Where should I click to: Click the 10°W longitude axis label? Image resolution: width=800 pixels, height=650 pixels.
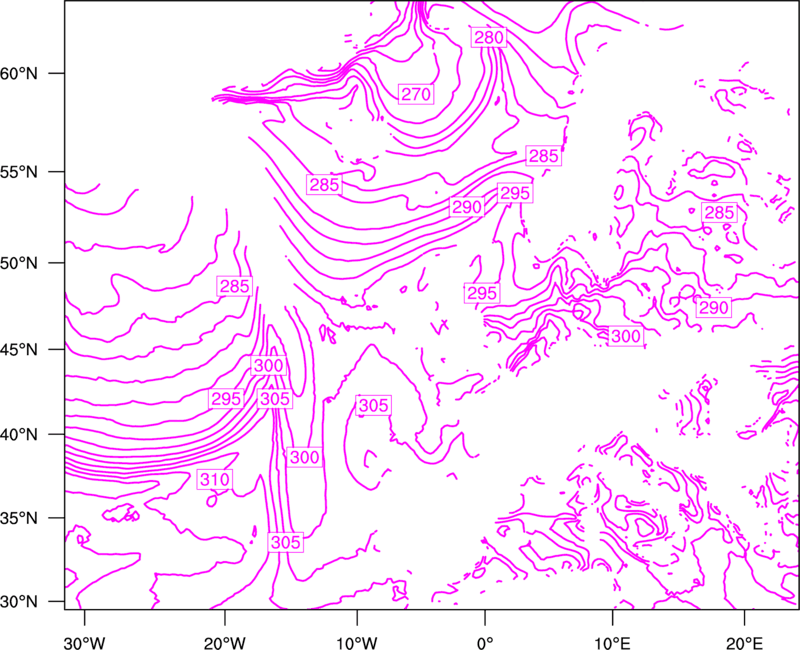pyautogui.click(x=357, y=643)
